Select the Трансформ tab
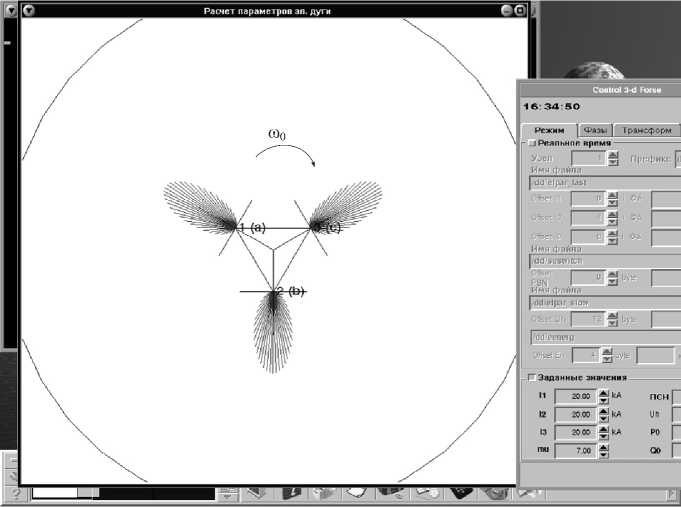 646,130
